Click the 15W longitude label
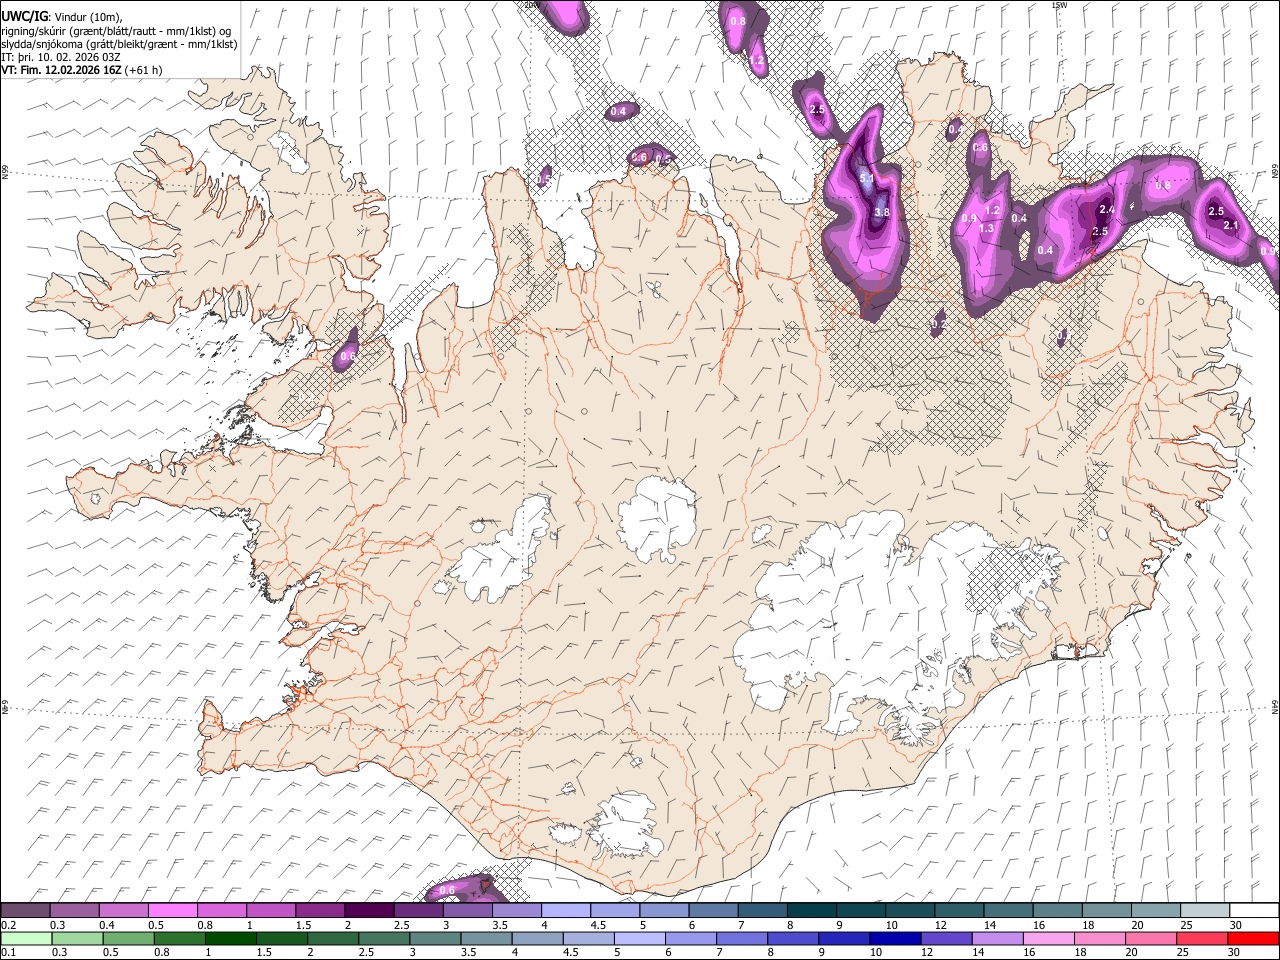 (x=1059, y=5)
